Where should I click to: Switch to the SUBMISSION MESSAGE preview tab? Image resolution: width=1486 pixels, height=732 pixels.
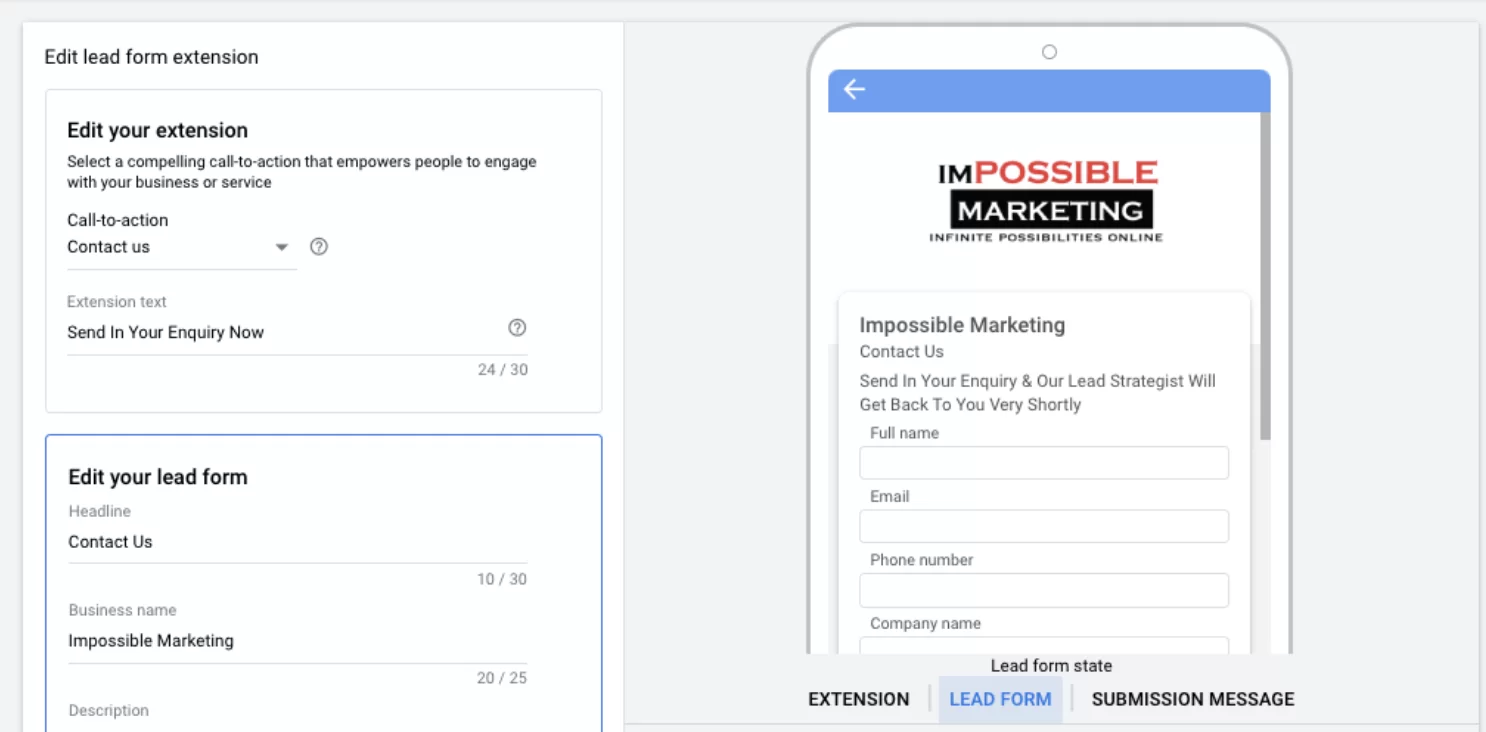coord(1193,699)
